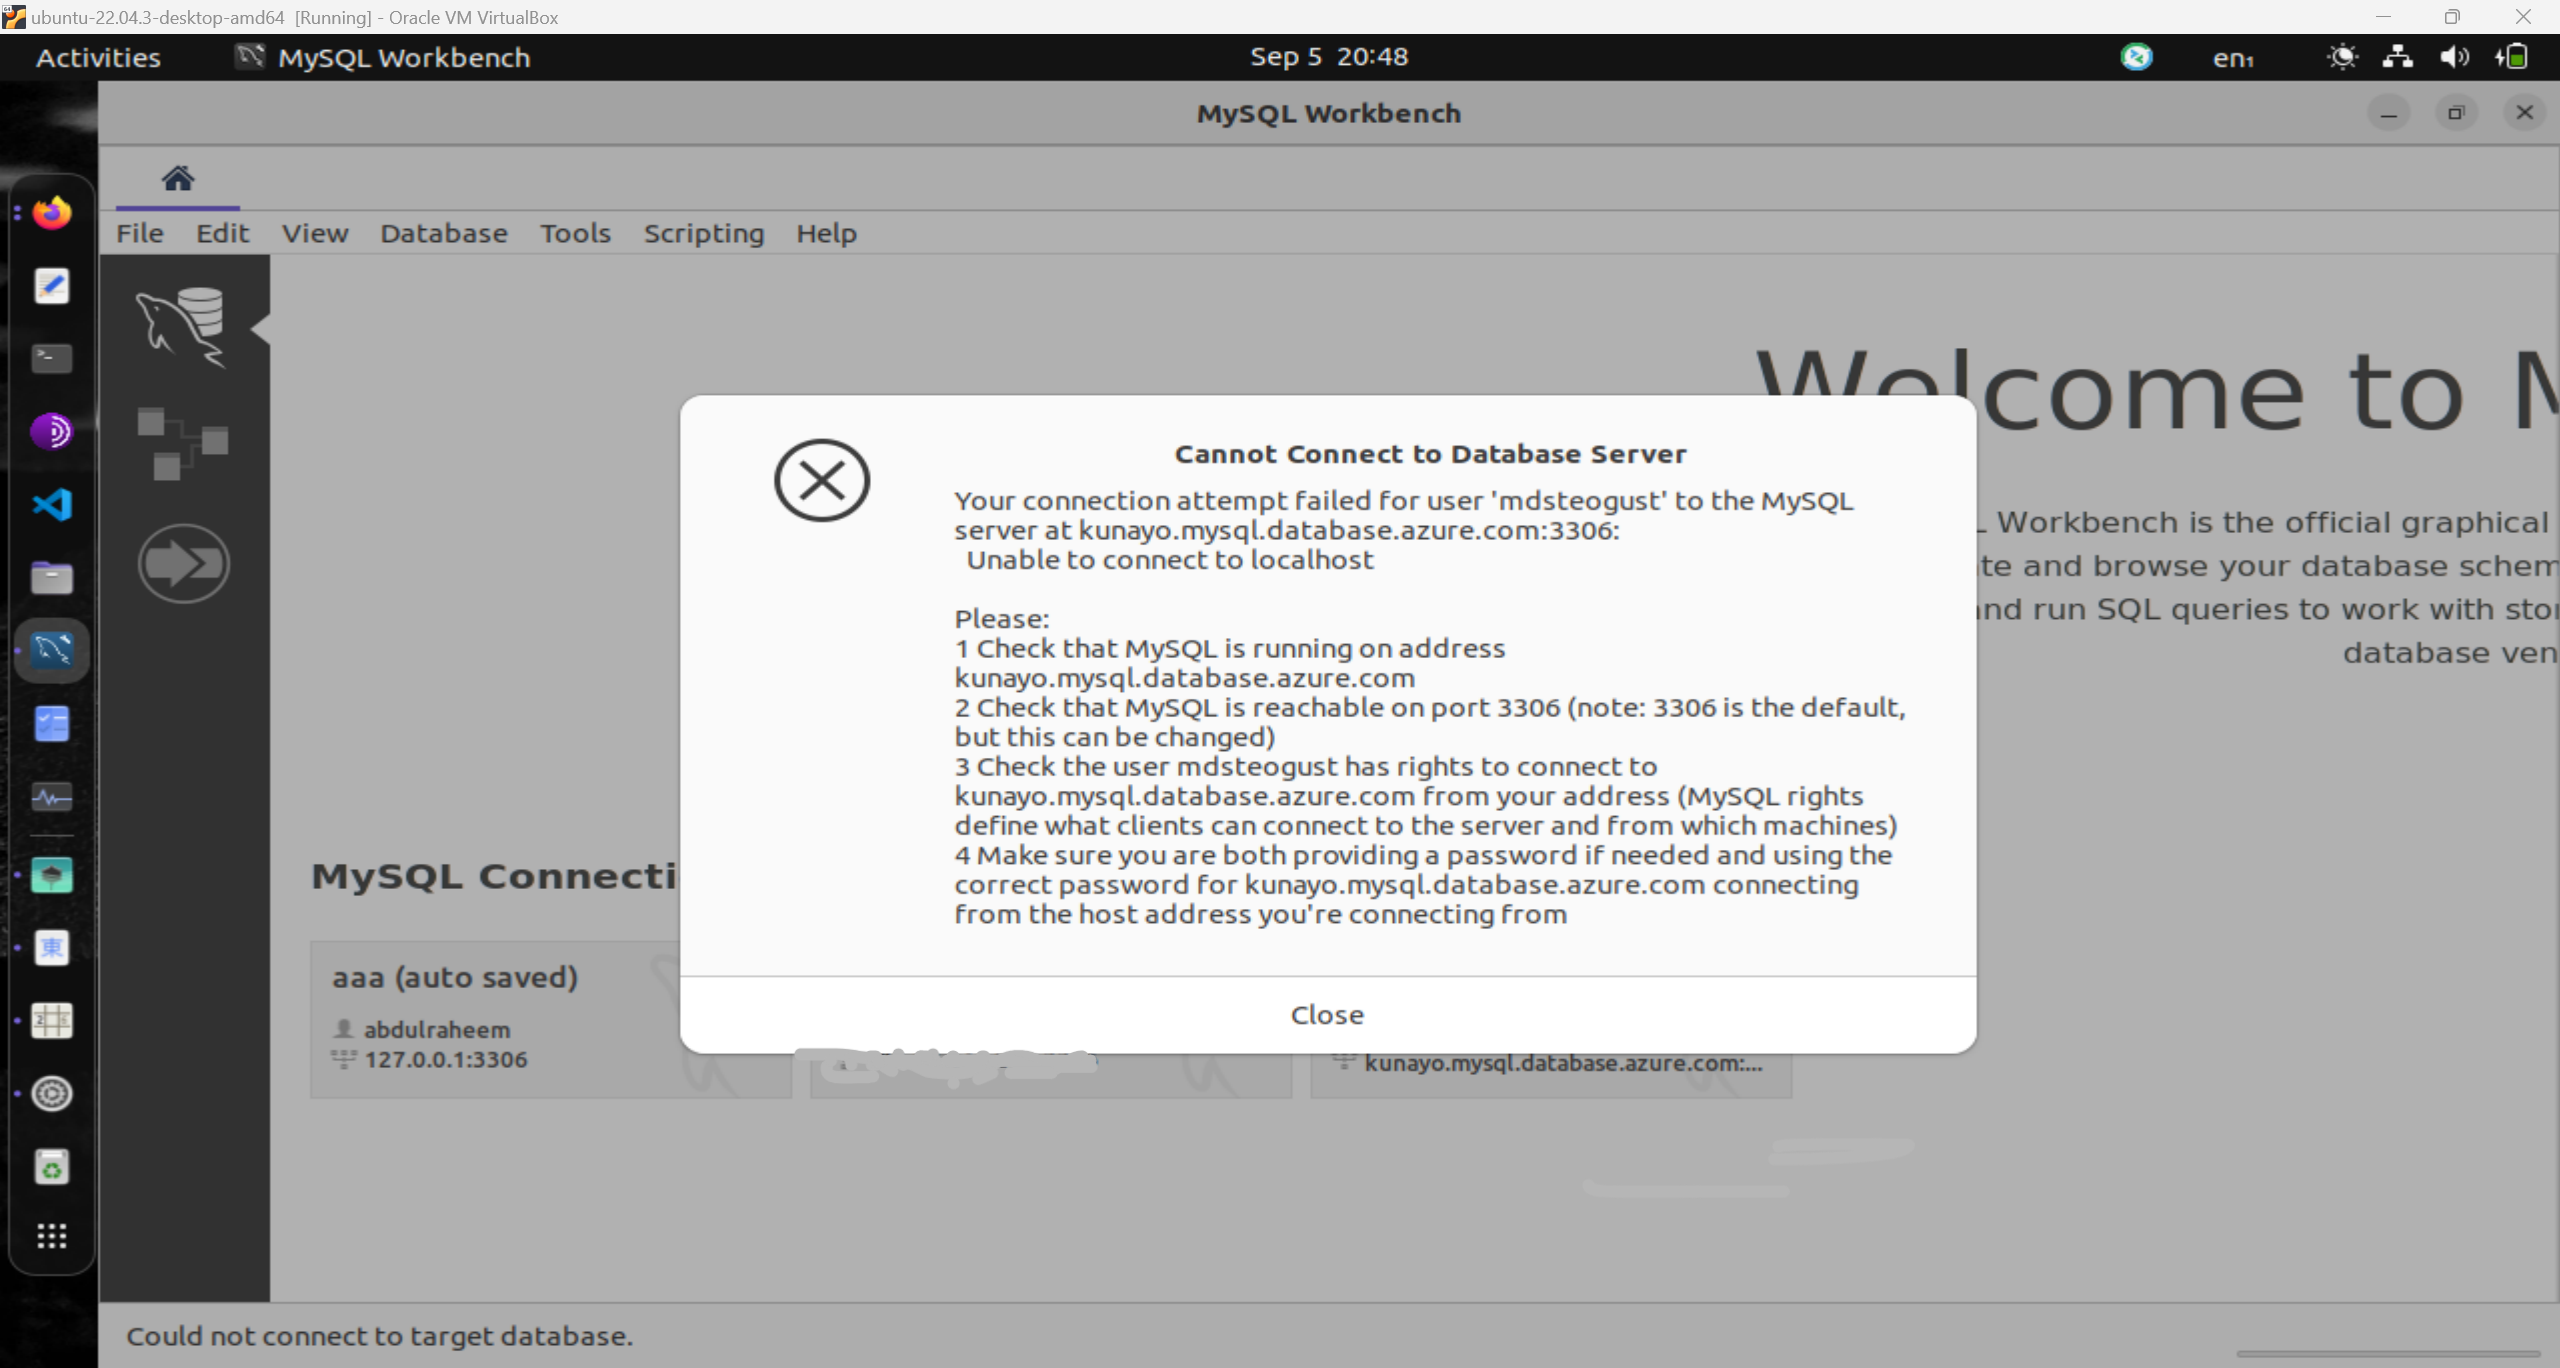
Task: Open the Scripting menu
Action: (x=704, y=233)
